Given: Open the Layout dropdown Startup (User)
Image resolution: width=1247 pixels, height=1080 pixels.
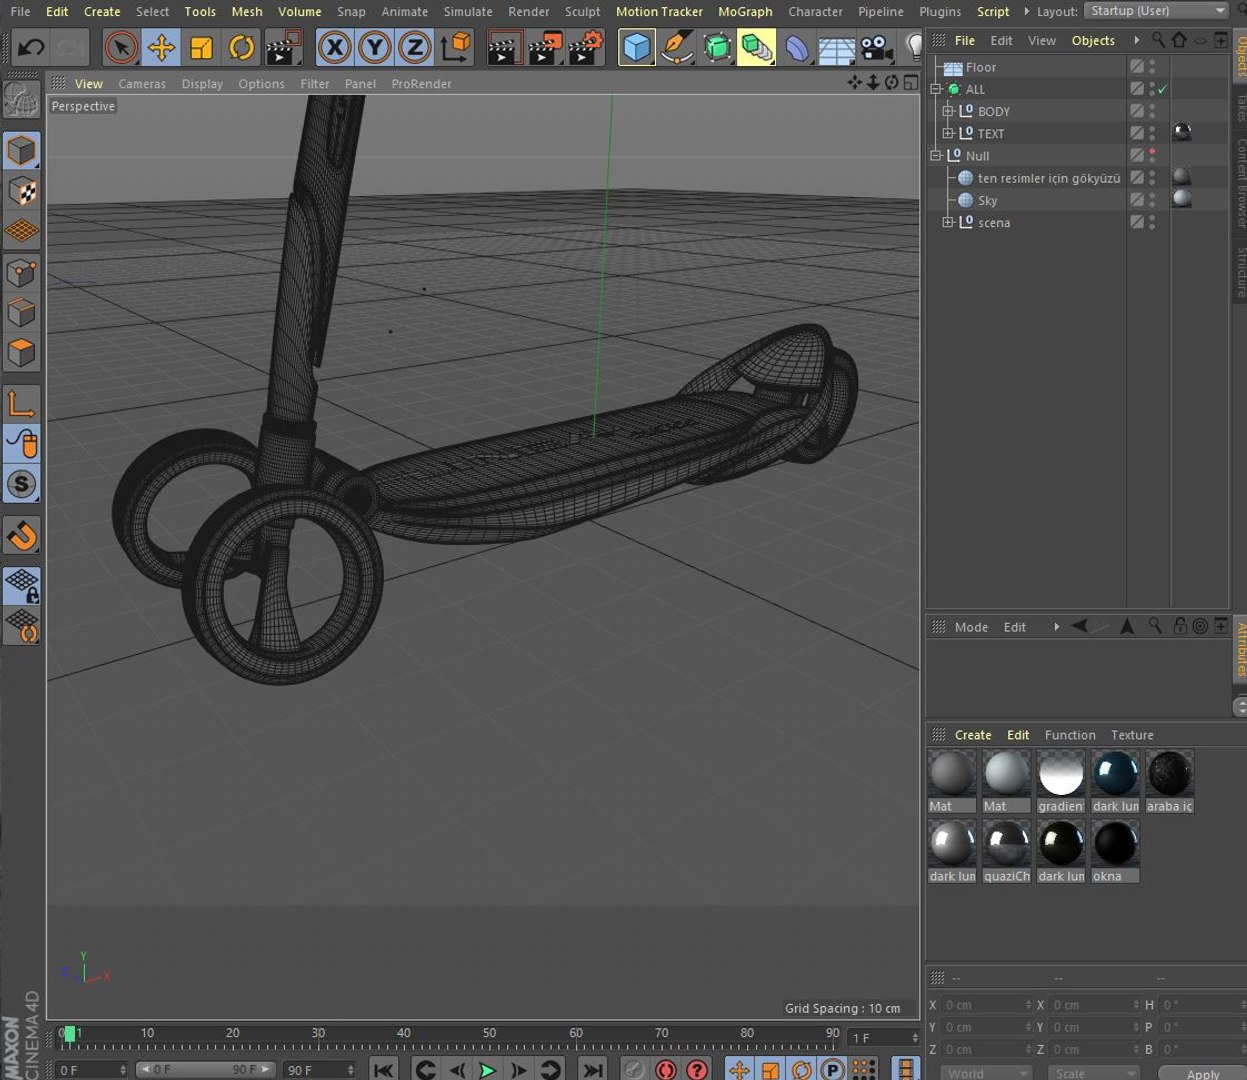Looking at the screenshot, I should pyautogui.click(x=1156, y=11).
